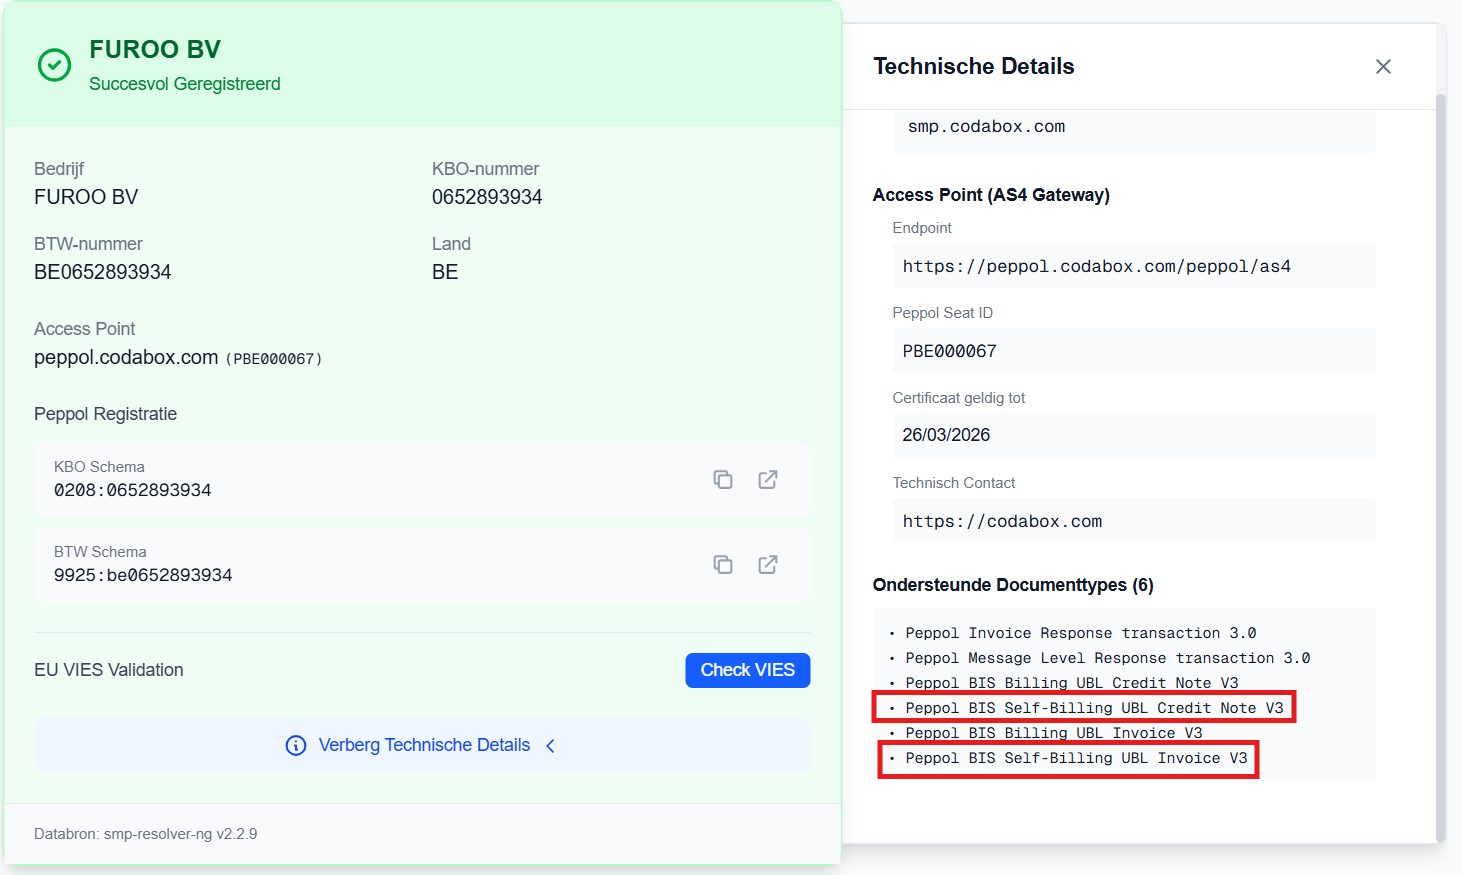Click the Ondersteunde Documenttypes (6) heading
Image resolution: width=1462 pixels, height=875 pixels.
point(1013,585)
